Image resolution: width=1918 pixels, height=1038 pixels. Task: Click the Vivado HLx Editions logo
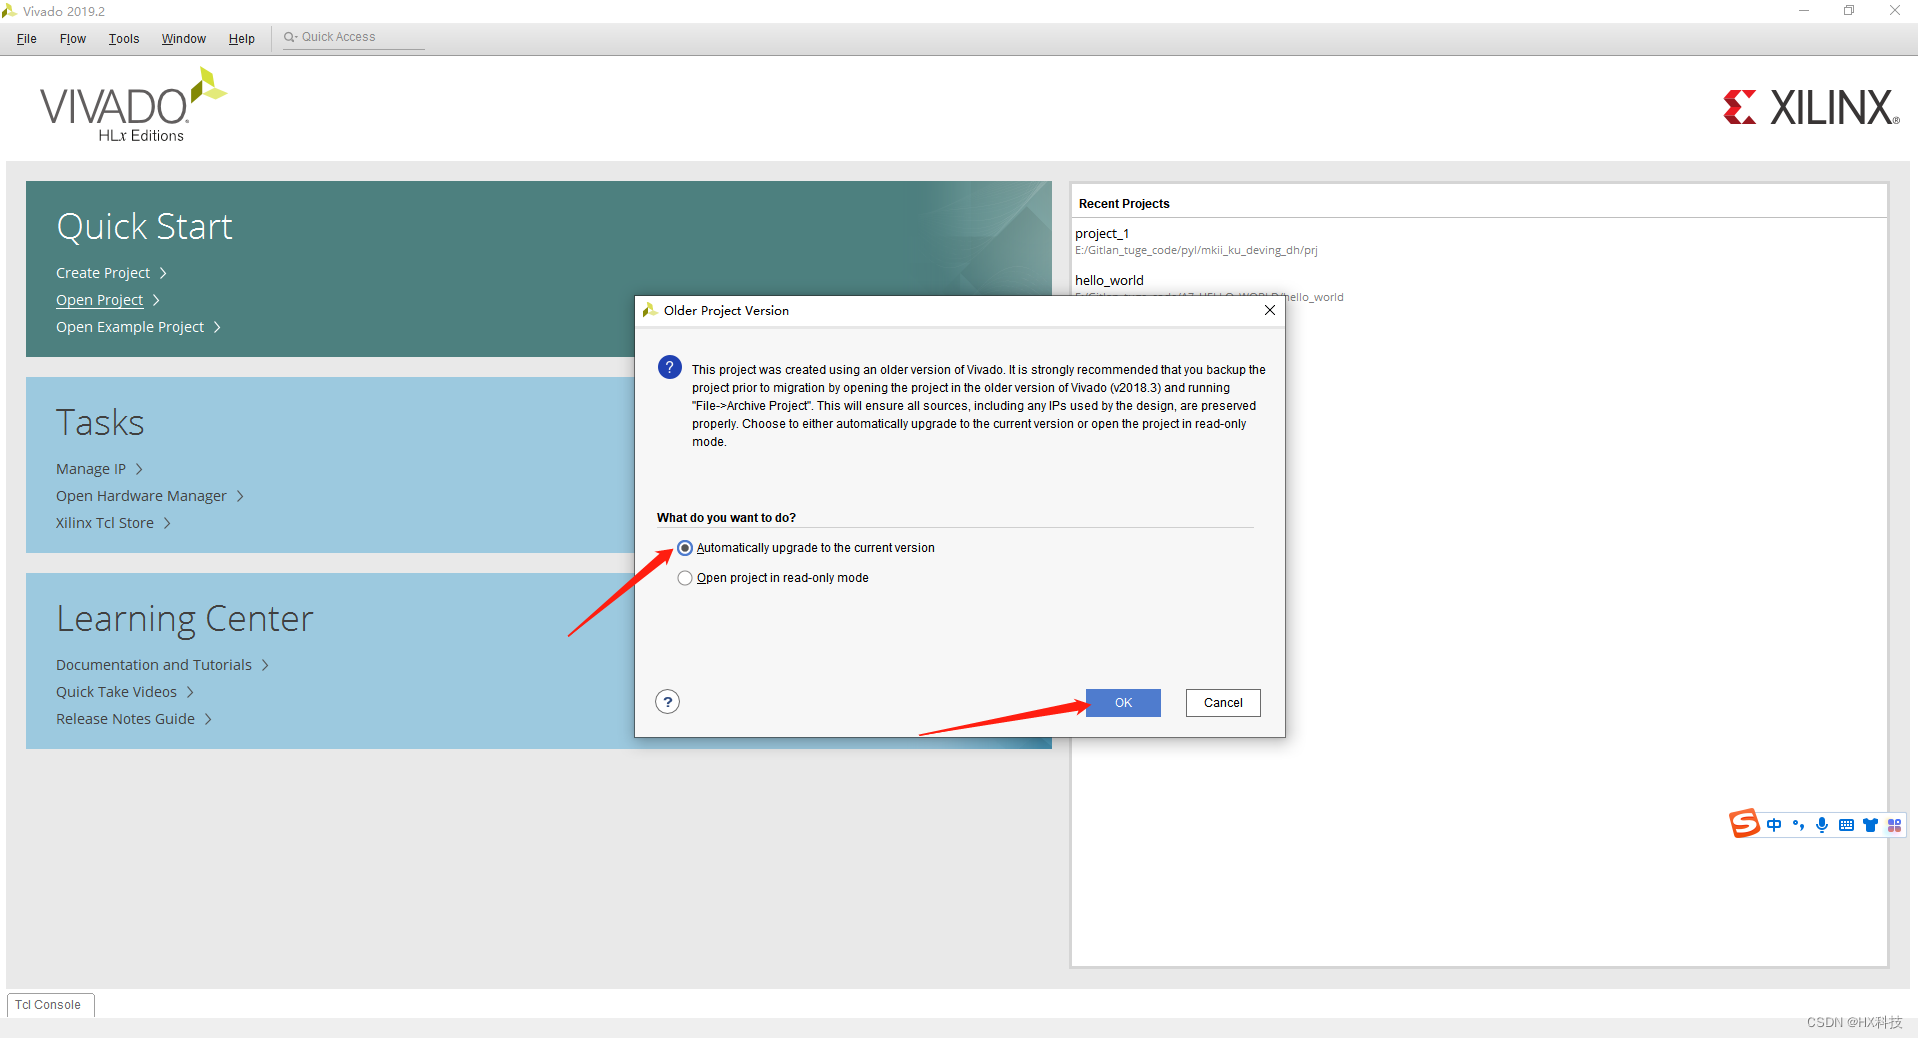tap(133, 106)
